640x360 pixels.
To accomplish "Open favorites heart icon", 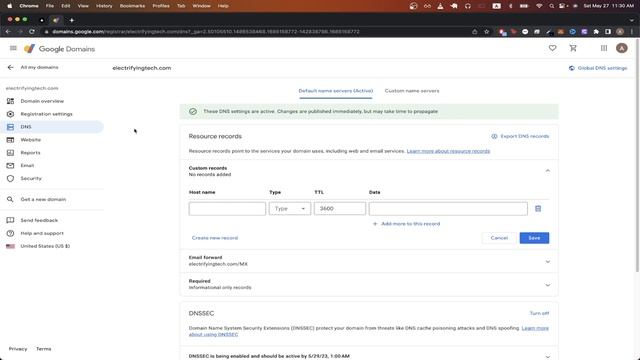I will click(552, 48).
